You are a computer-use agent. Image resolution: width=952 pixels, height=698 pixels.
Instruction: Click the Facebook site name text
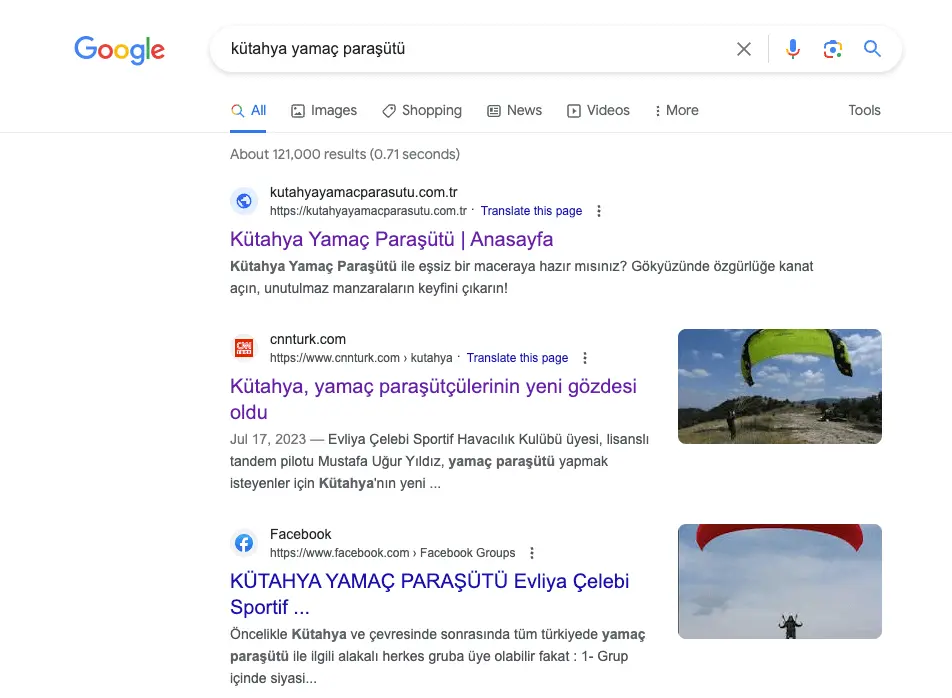[301, 534]
